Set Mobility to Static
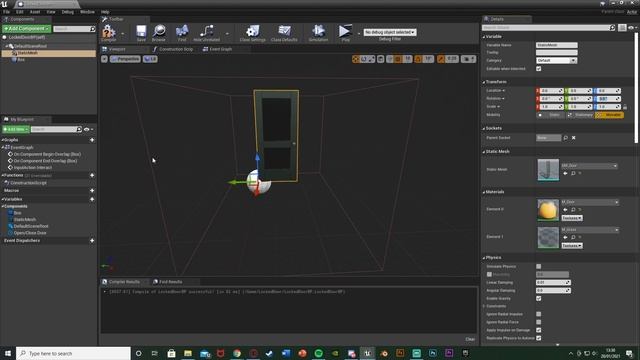Image resolution: width=640 pixels, height=360 pixels. tap(550, 115)
